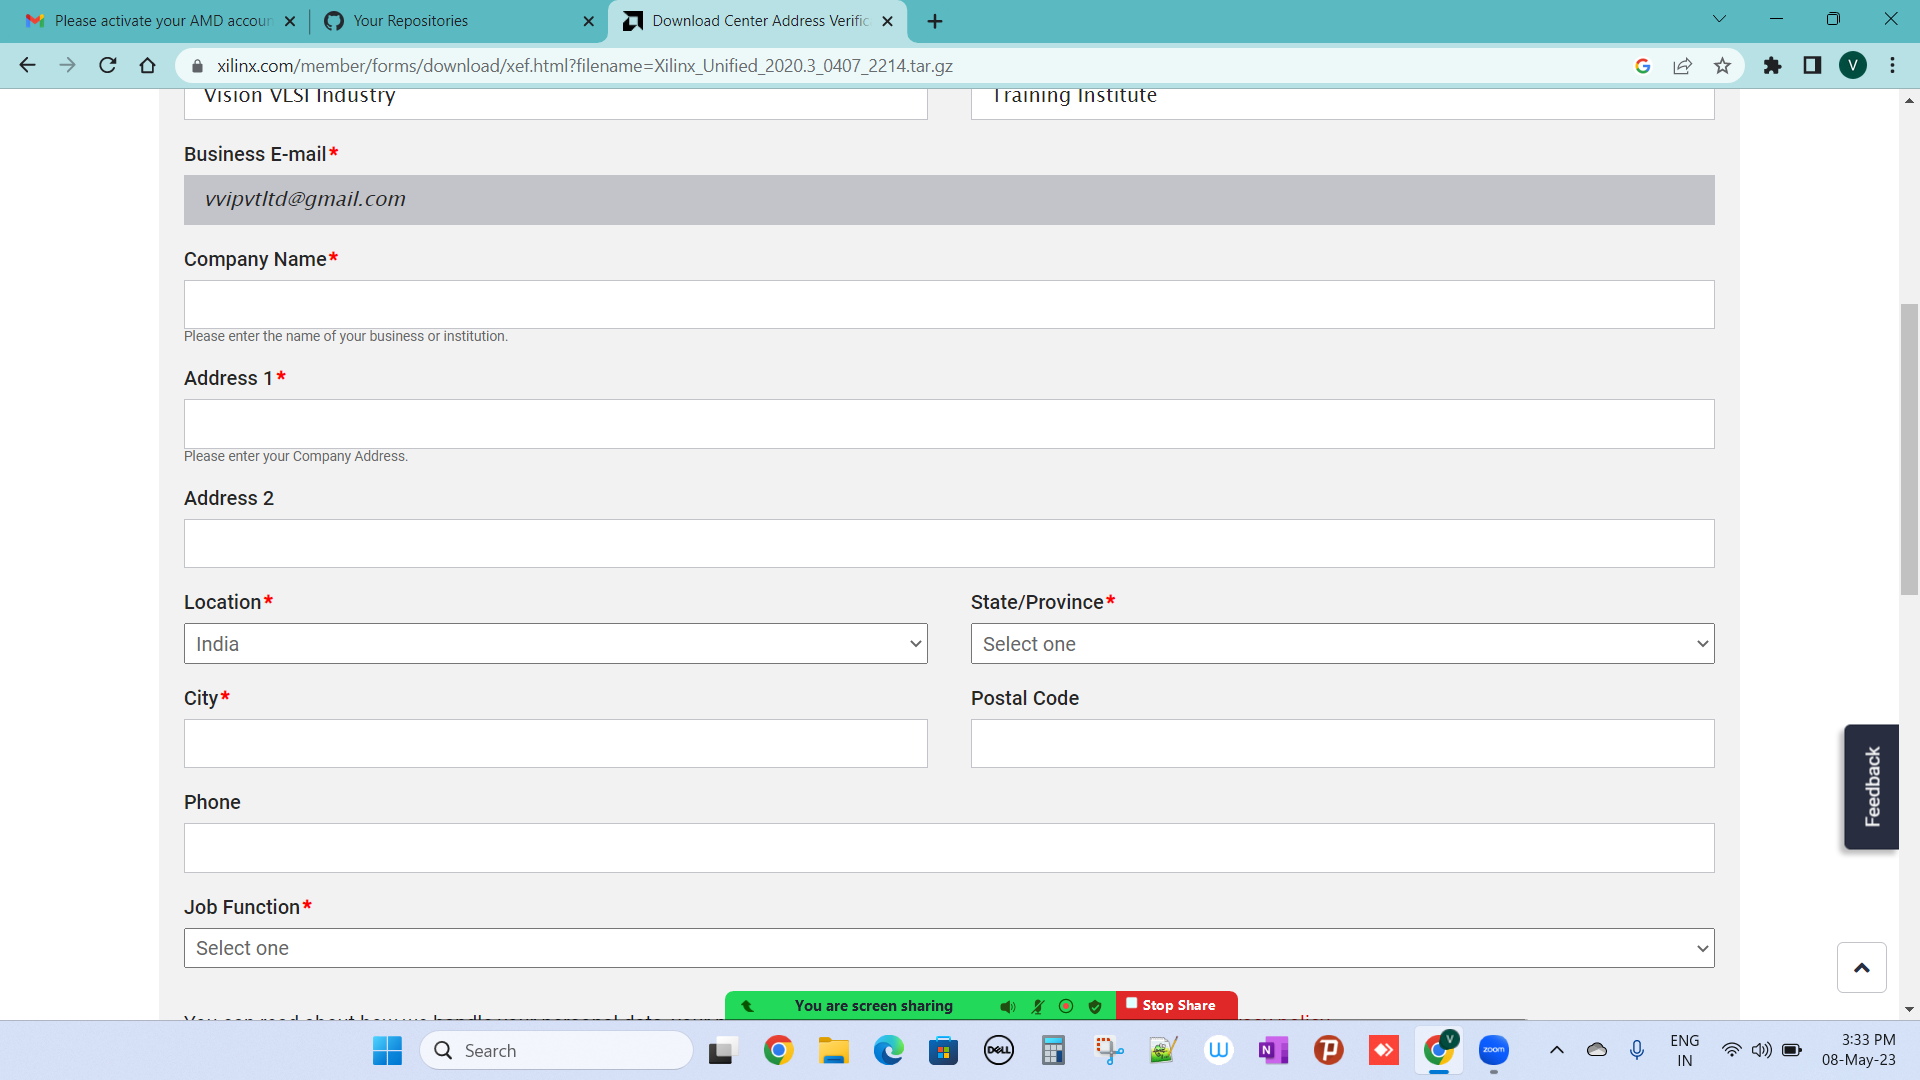Image resolution: width=1920 pixels, height=1080 pixels.
Task: Click the browser reload icon
Action: click(108, 66)
